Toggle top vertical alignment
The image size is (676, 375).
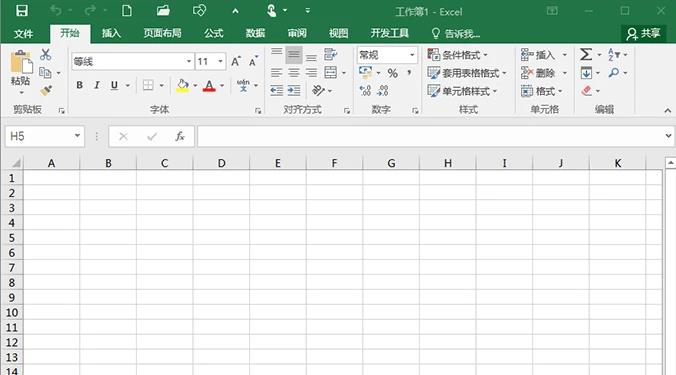pos(276,54)
